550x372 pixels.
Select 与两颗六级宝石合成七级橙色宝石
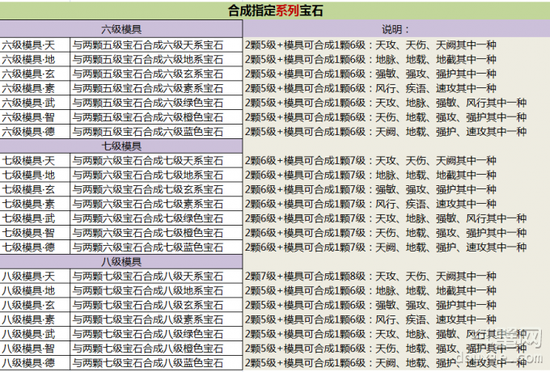156,233
